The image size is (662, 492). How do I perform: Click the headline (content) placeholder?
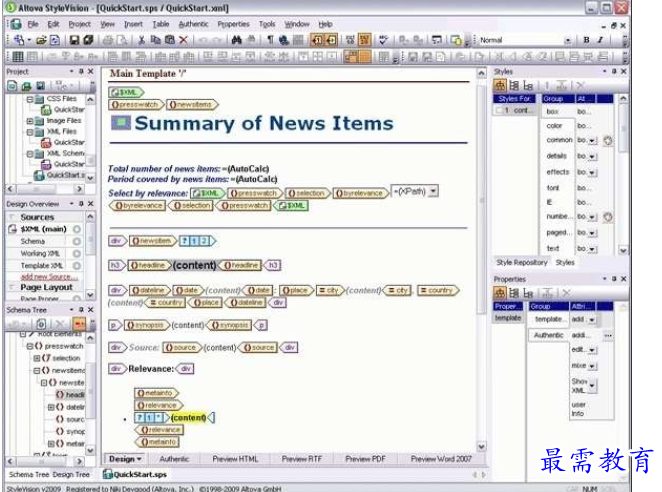coord(194,265)
